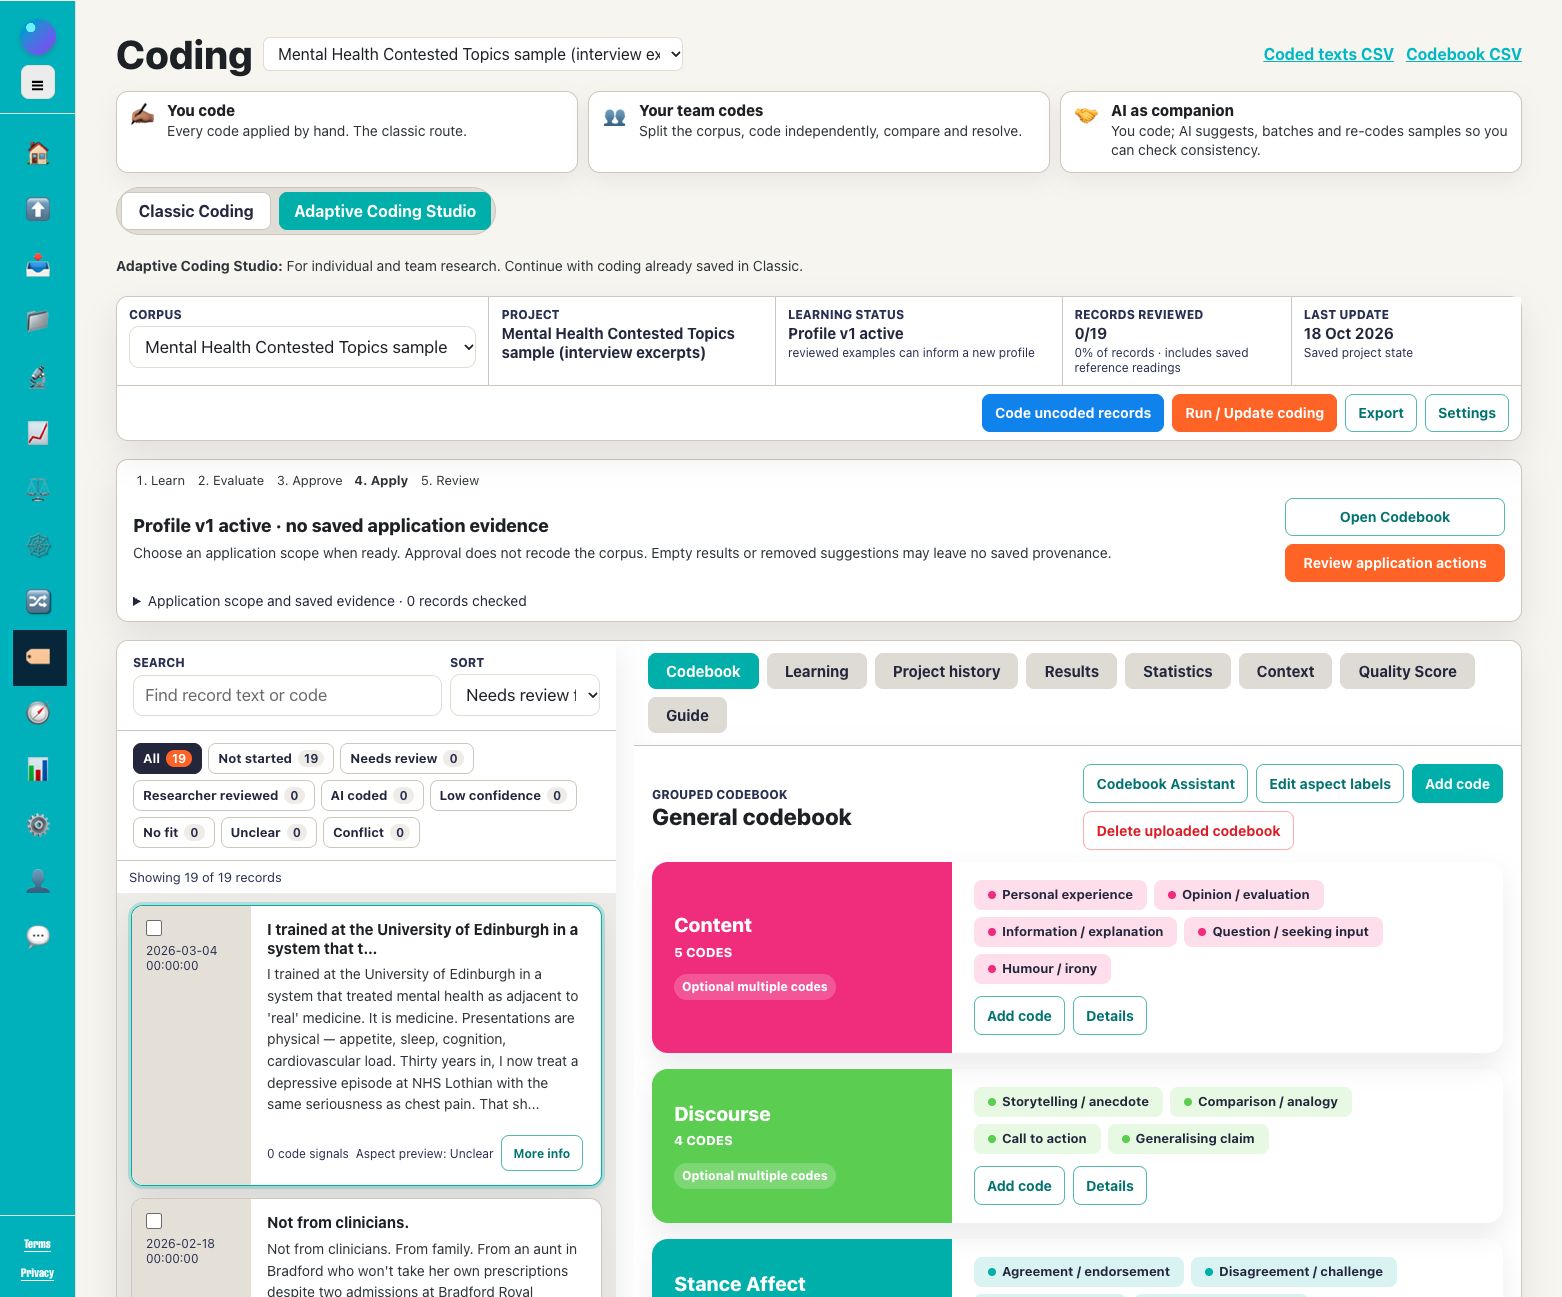This screenshot has height=1297, width=1562.
Task: Download the Coded texts CSV link
Action: 1328,54
